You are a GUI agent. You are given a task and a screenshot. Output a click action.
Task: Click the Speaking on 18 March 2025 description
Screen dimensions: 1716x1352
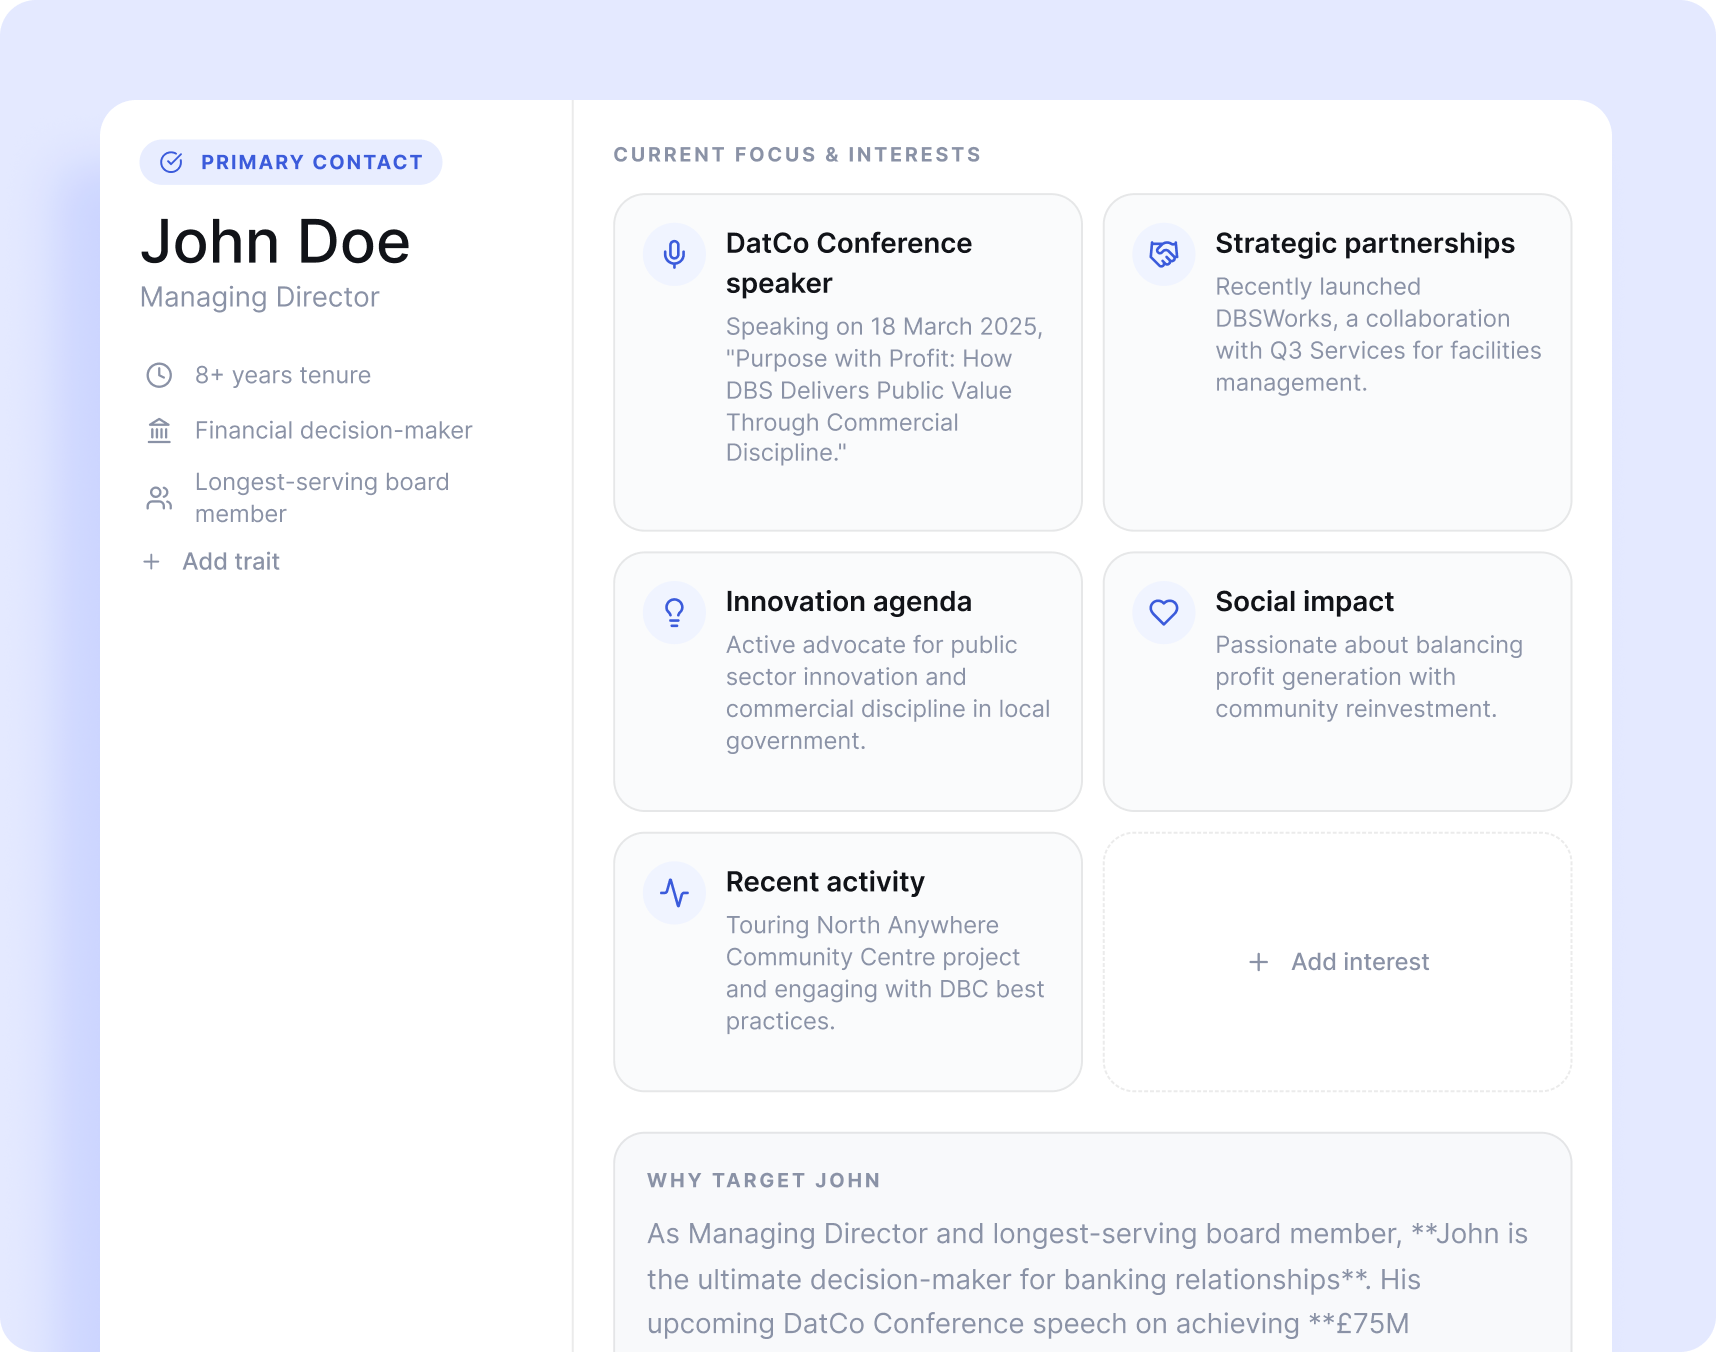tap(885, 390)
